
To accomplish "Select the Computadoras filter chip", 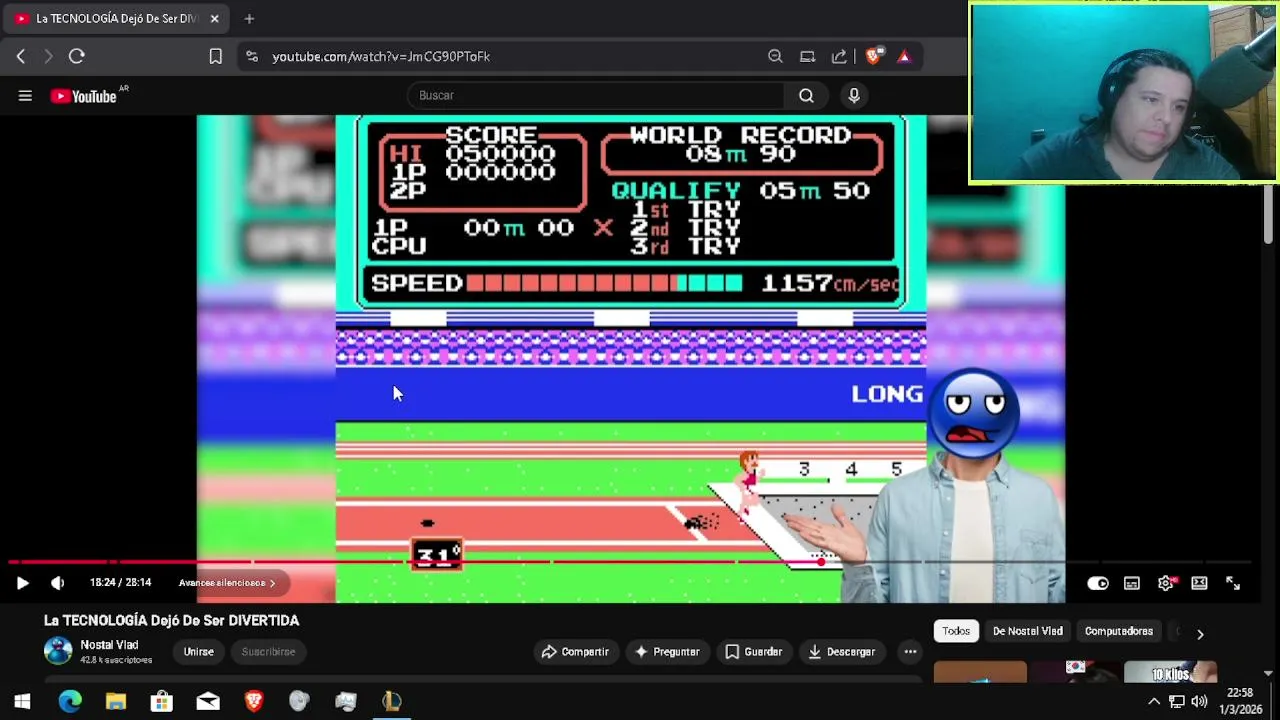I will [1118, 631].
